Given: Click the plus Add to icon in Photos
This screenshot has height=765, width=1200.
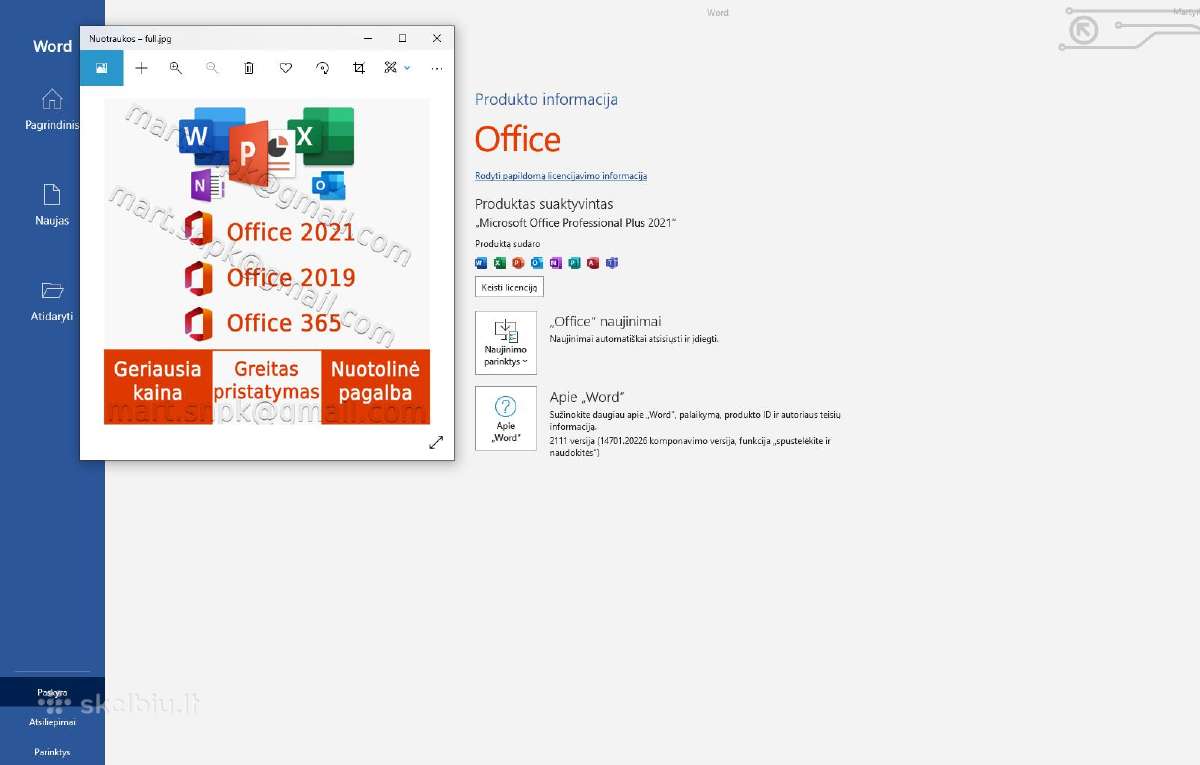Looking at the screenshot, I should click(141, 68).
